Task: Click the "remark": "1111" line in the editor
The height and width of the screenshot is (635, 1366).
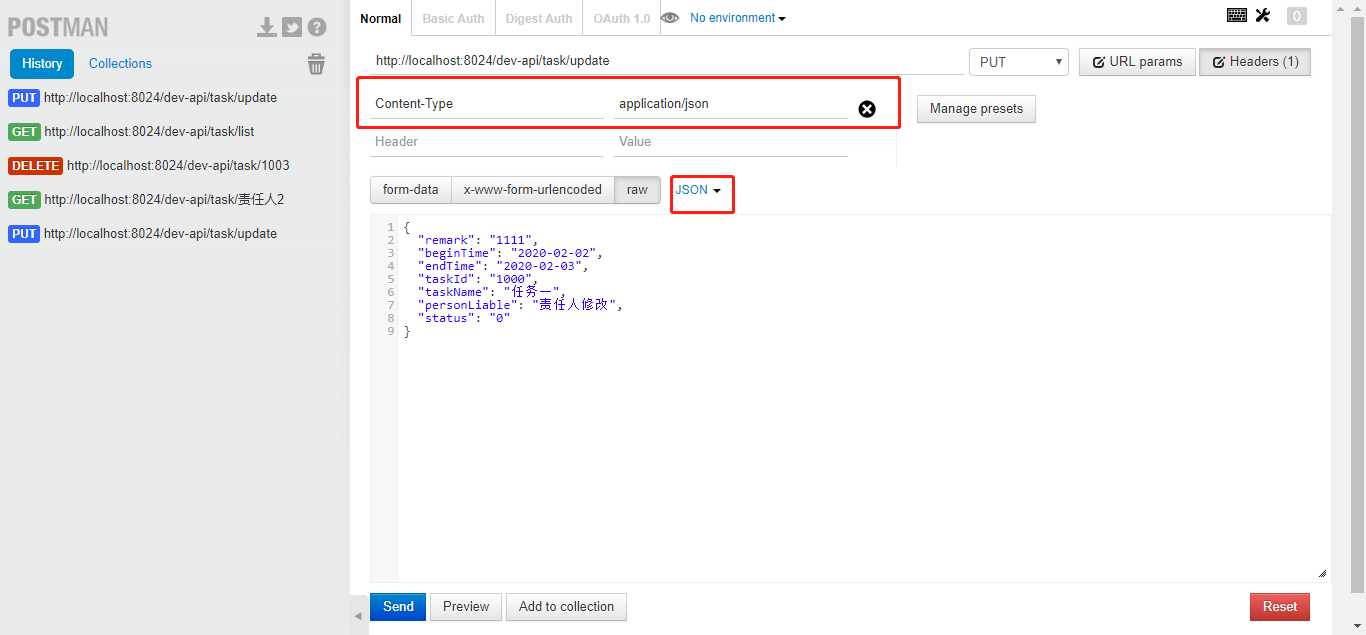Action: 477,240
